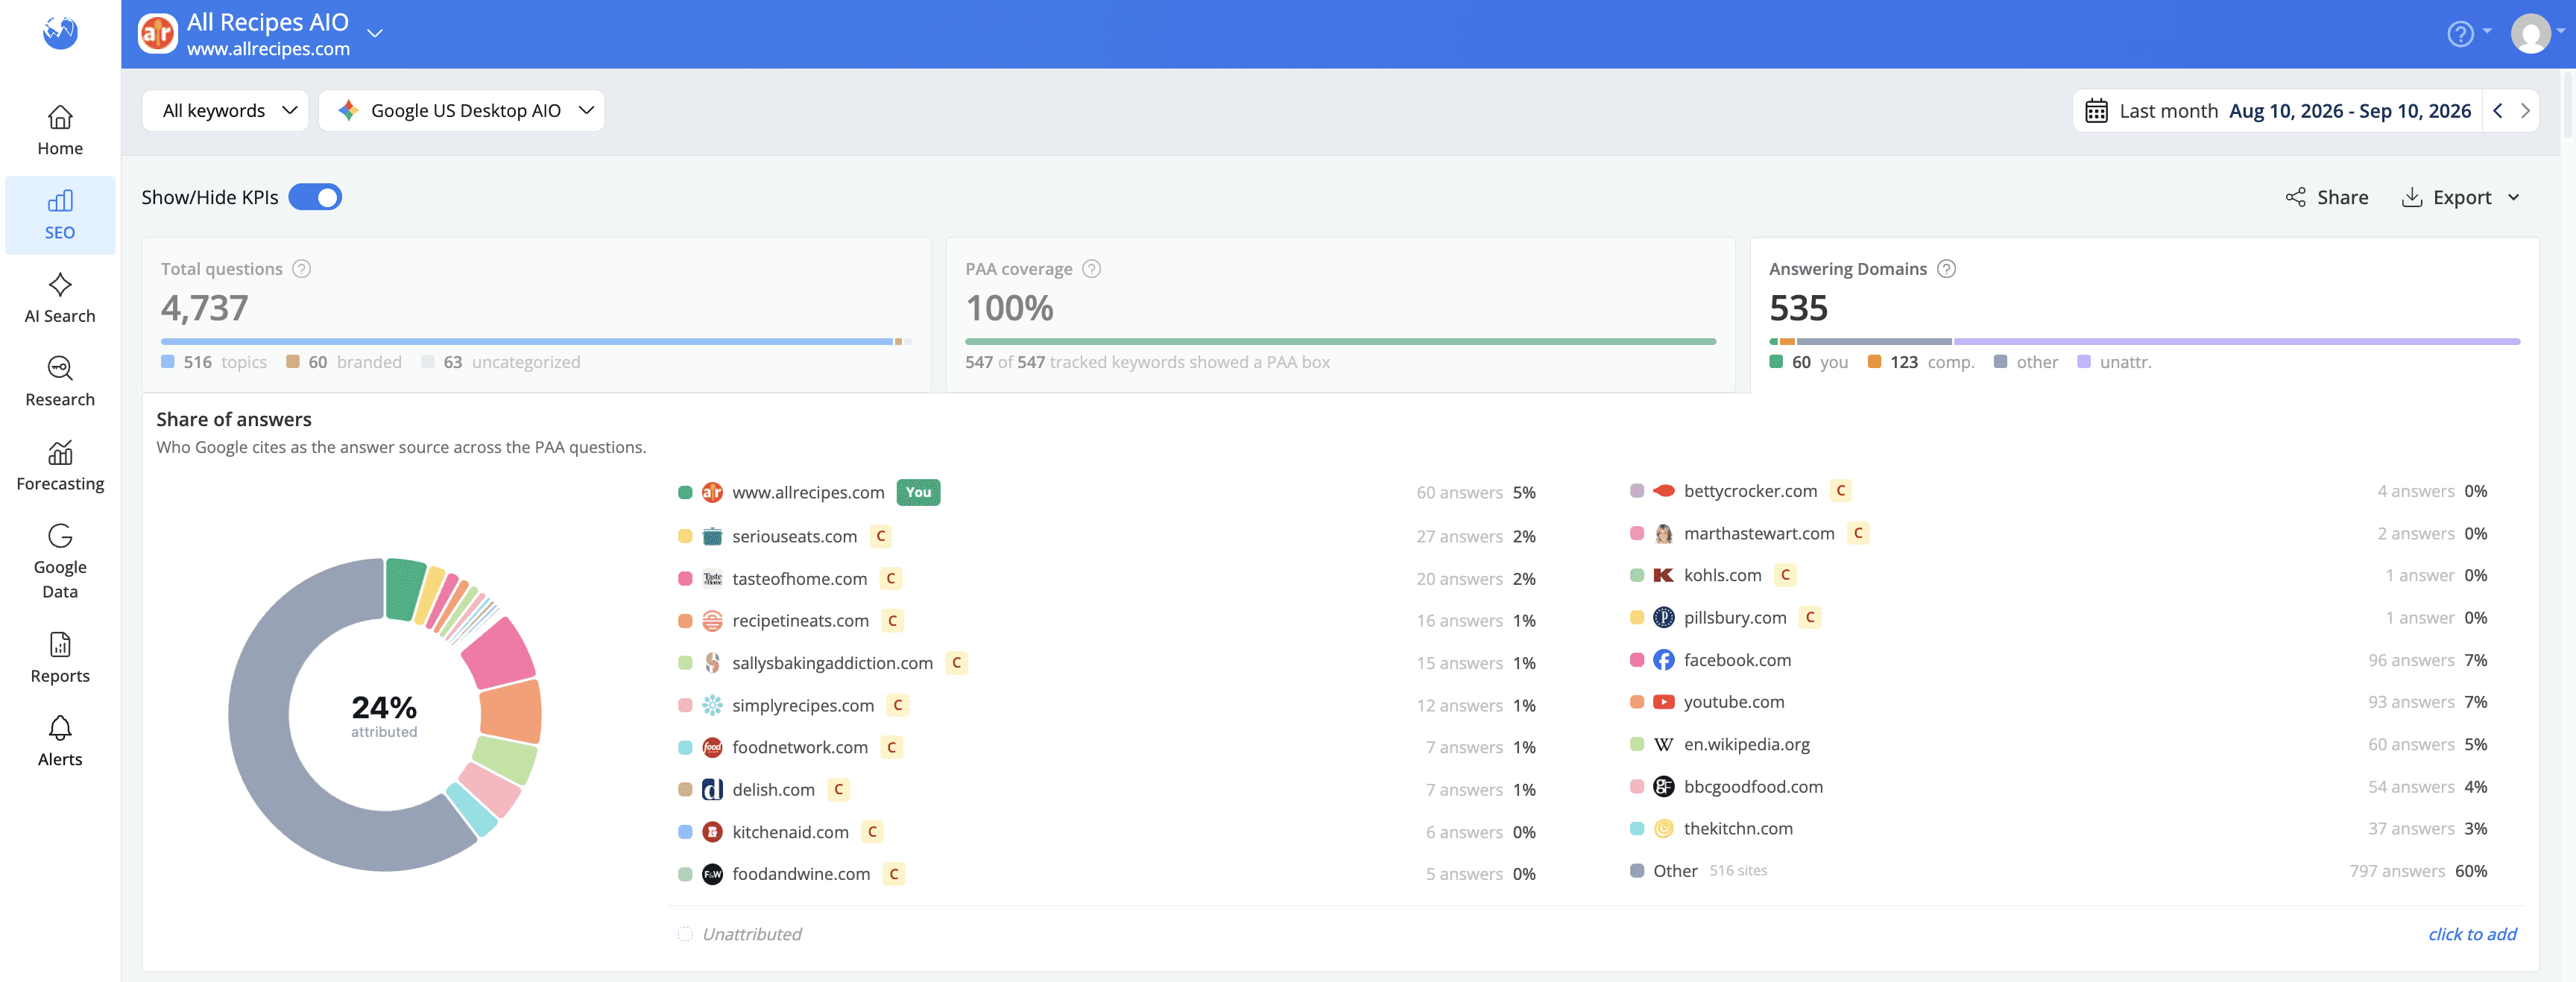
Task: Click the Unattributed row label
Action: coord(752,934)
